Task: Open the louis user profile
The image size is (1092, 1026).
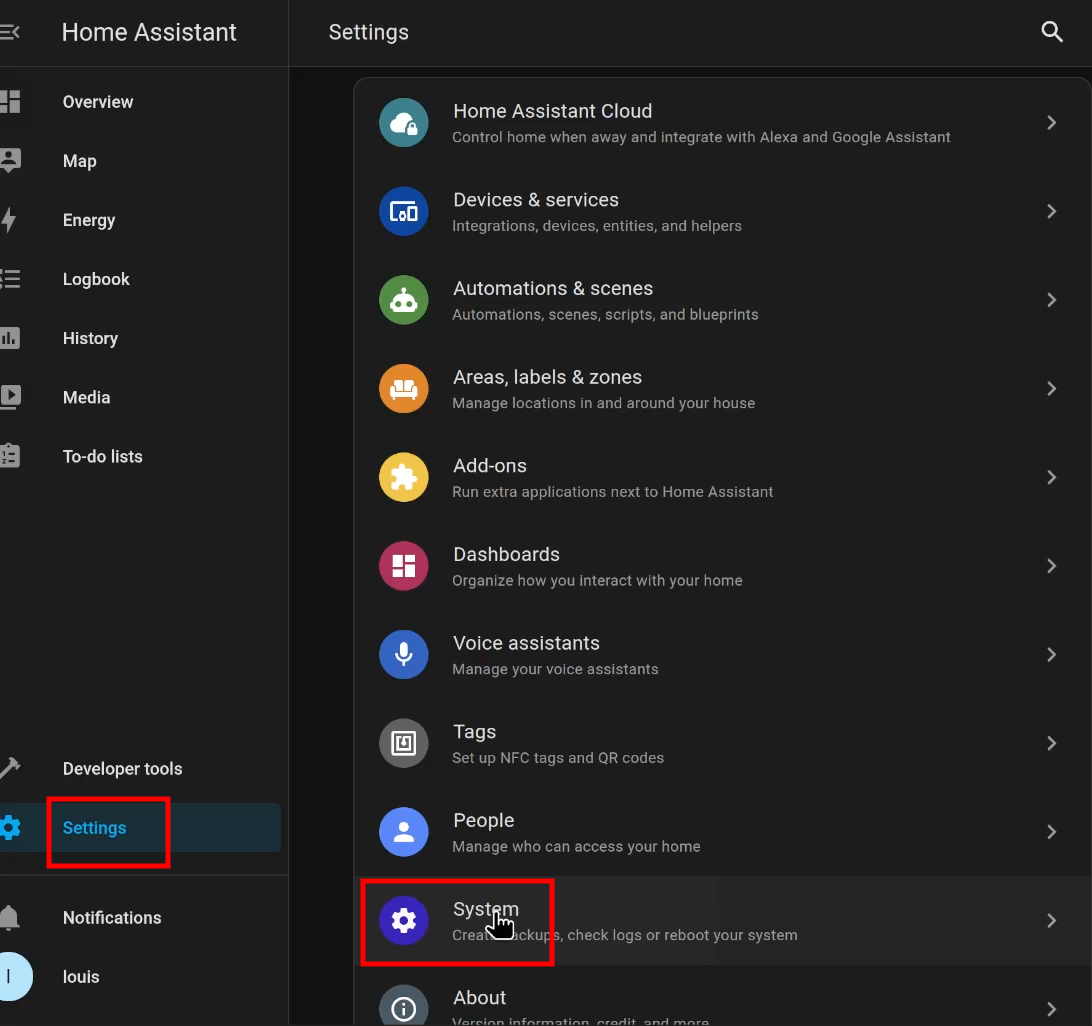Action: coord(141,977)
